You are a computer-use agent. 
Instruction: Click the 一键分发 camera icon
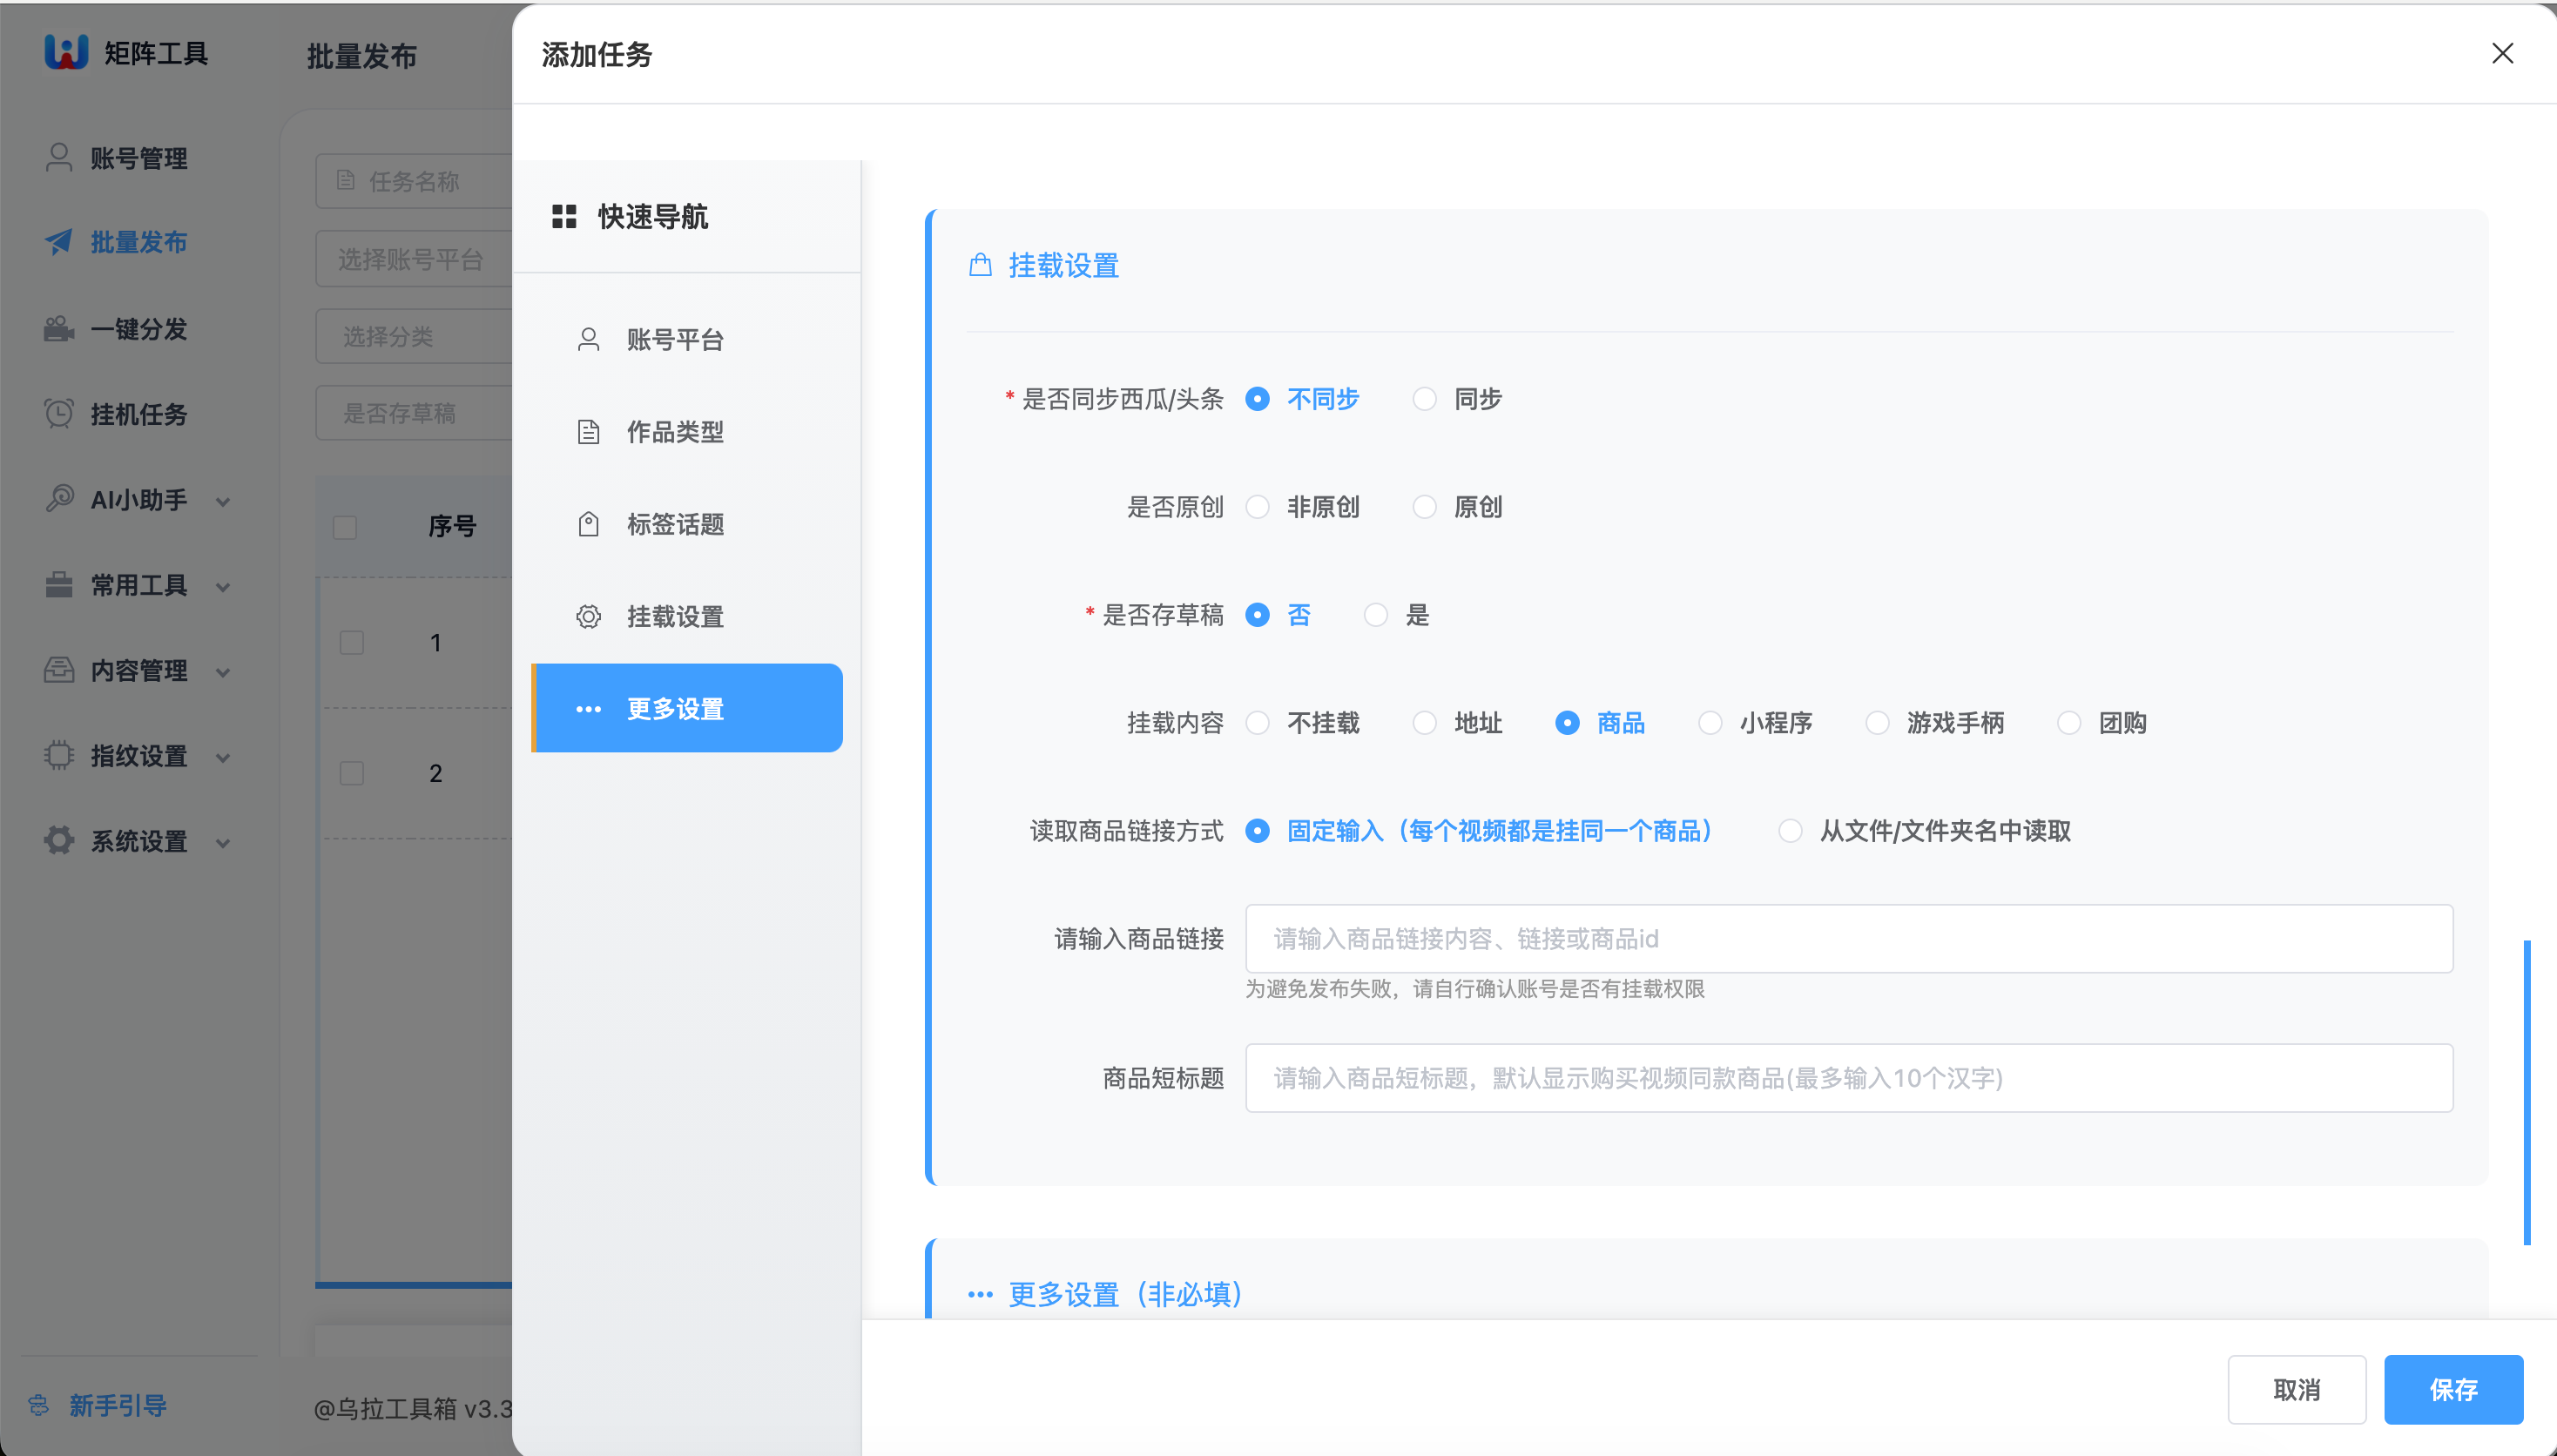59,328
